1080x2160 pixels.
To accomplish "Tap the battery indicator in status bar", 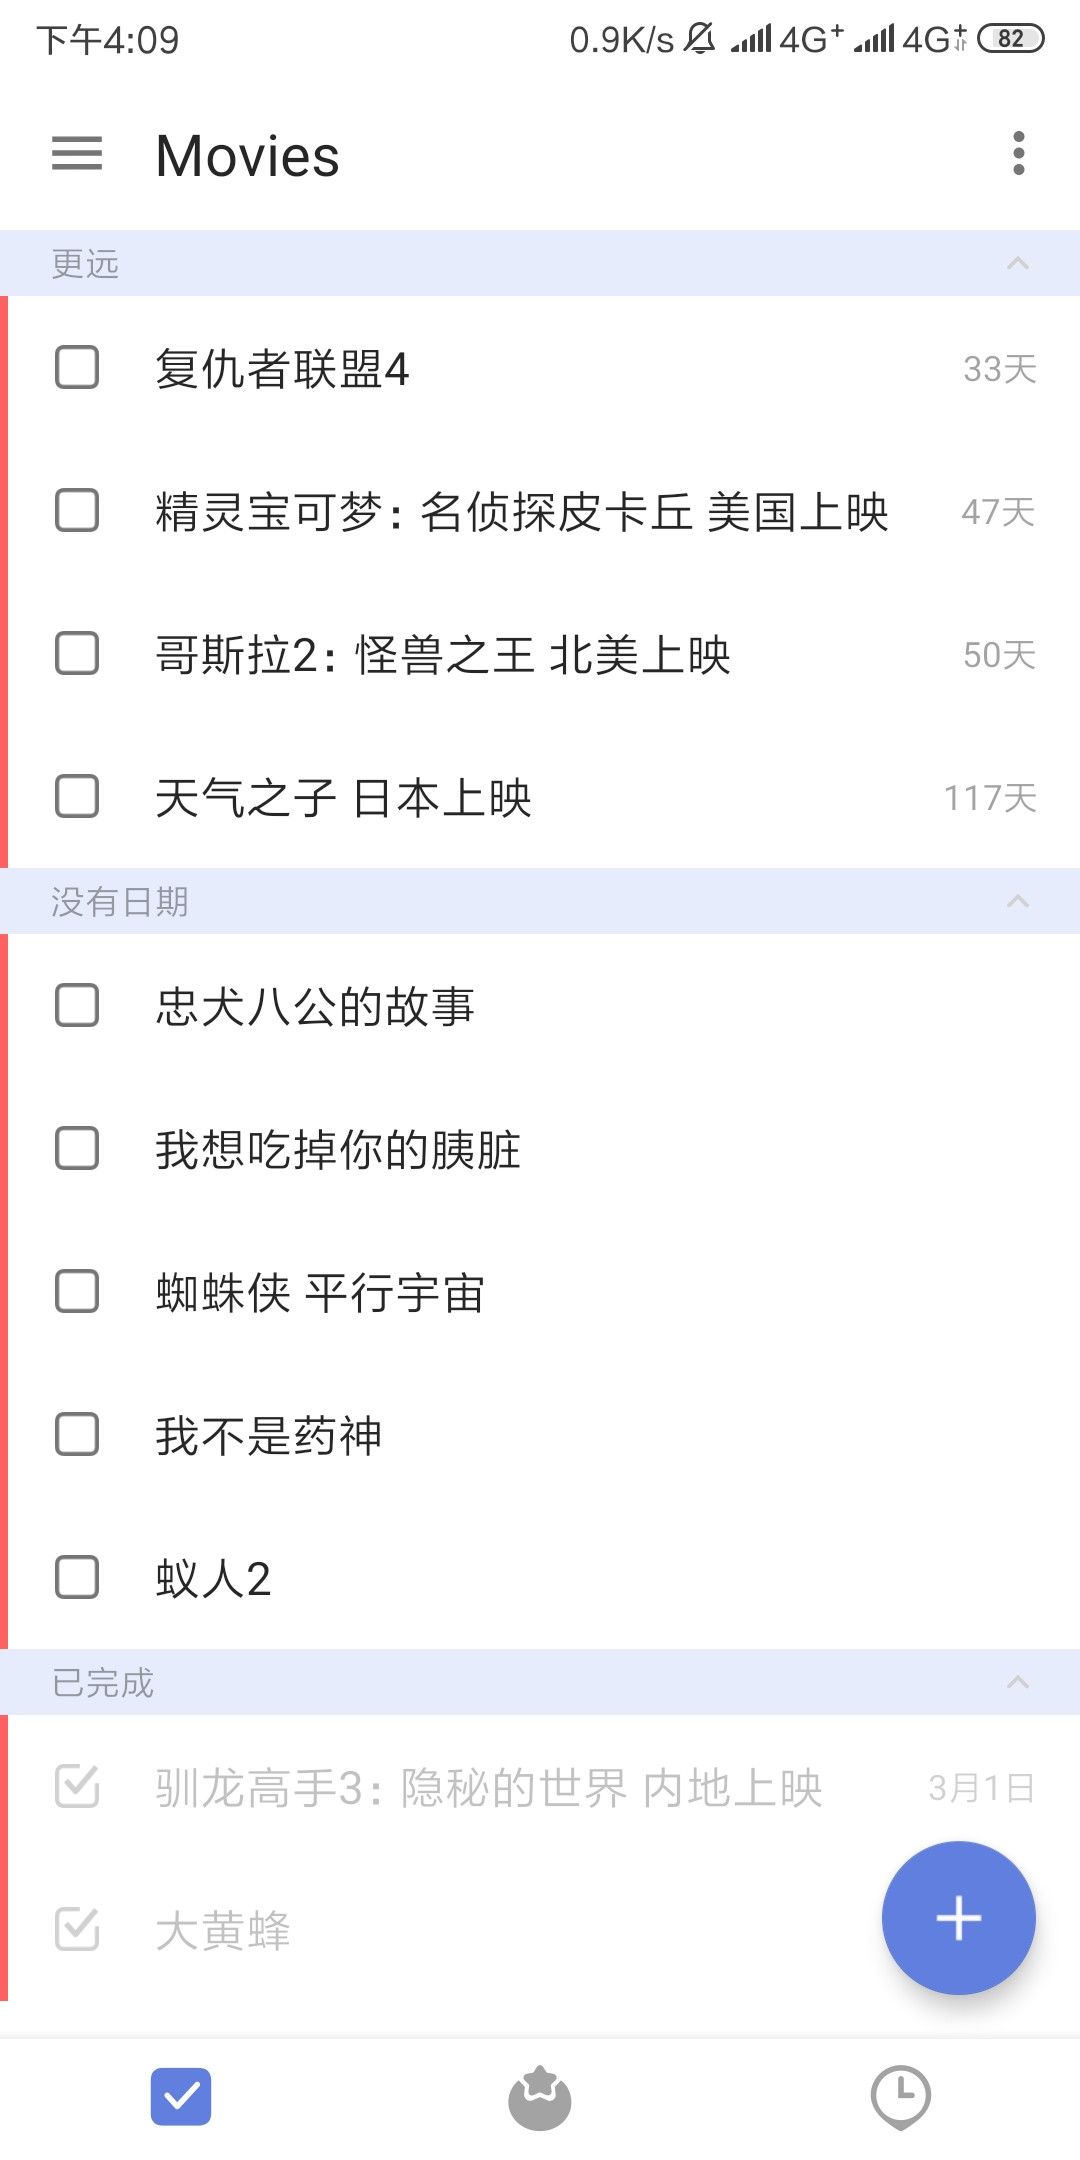I will [x=1010, y=39].
